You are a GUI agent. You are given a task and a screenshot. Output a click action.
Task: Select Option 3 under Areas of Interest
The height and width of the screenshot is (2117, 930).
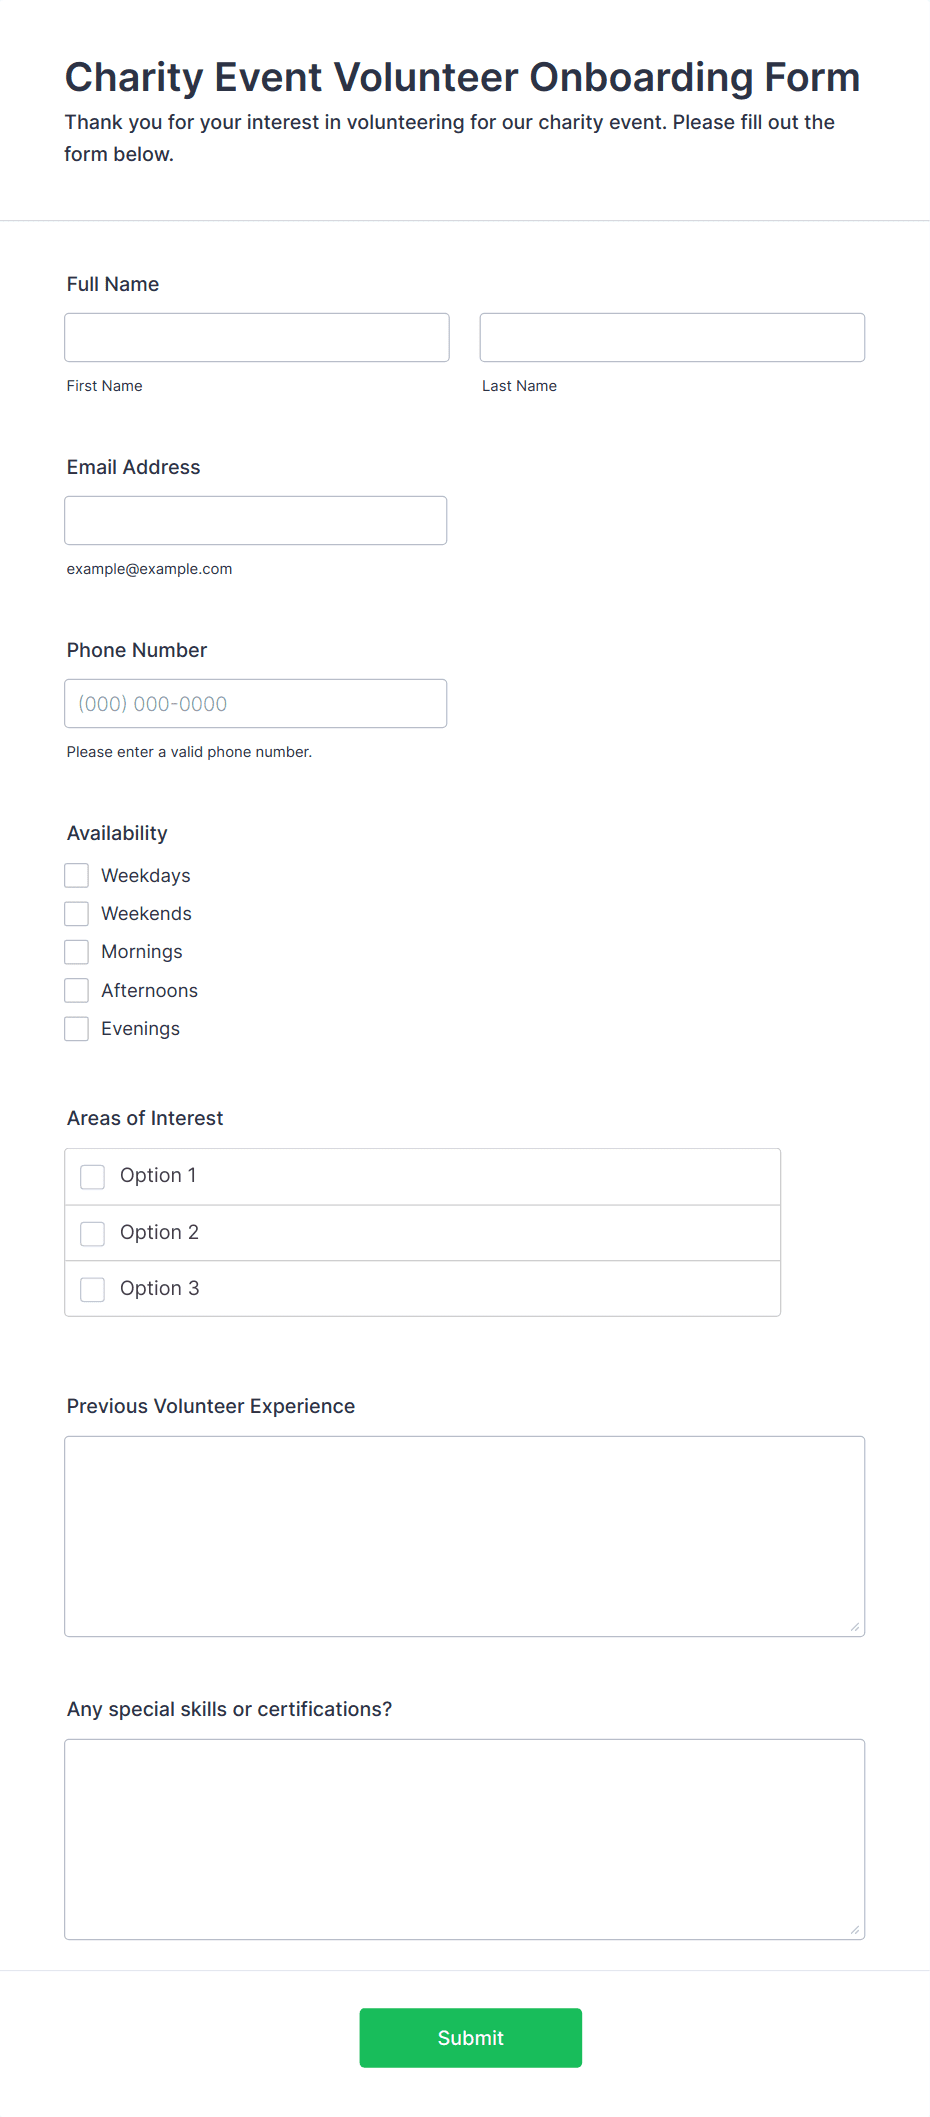click(93, 1289)
